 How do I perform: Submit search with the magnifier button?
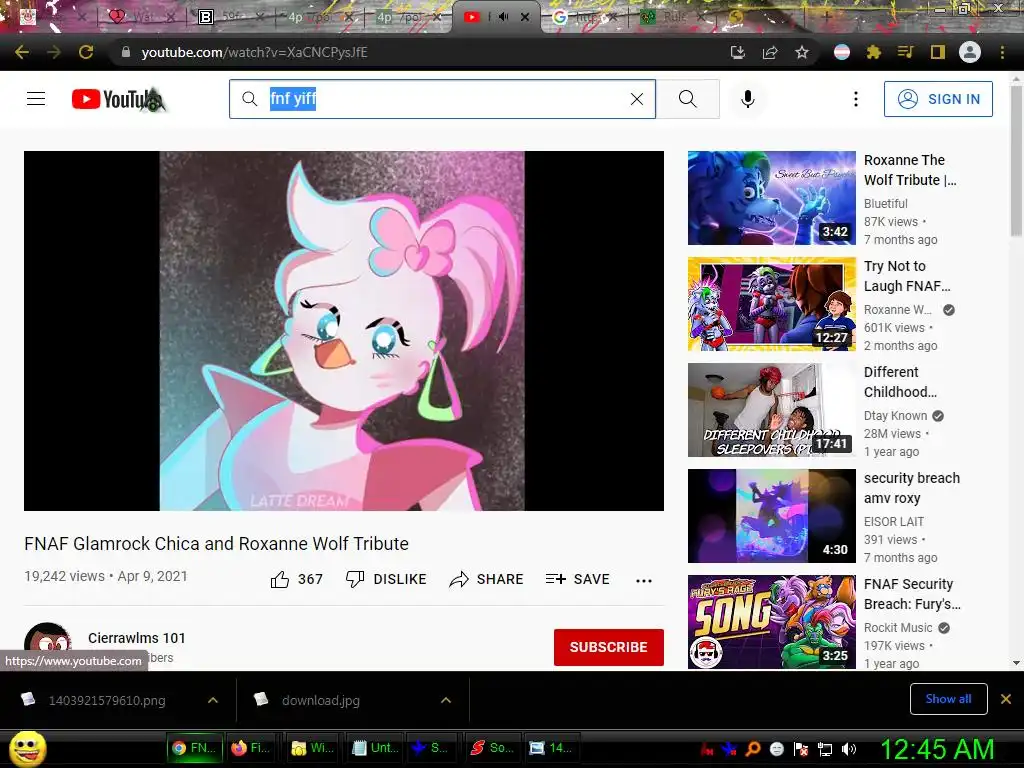pyautogui.click(x=688, y=99)
